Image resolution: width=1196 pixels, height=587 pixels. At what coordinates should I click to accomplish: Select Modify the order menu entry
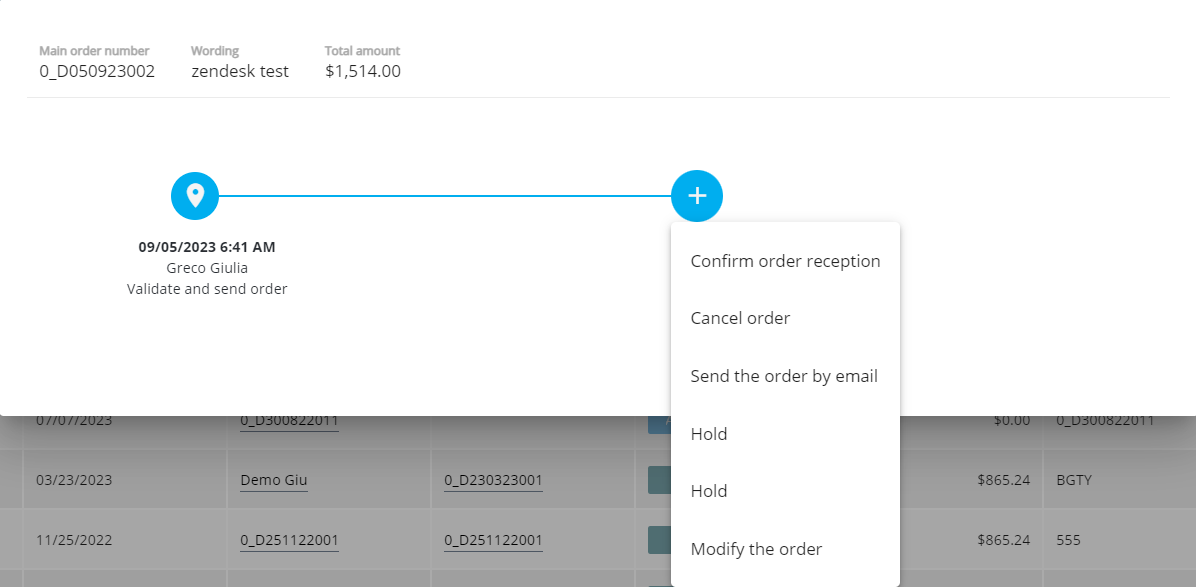[756, 549]
